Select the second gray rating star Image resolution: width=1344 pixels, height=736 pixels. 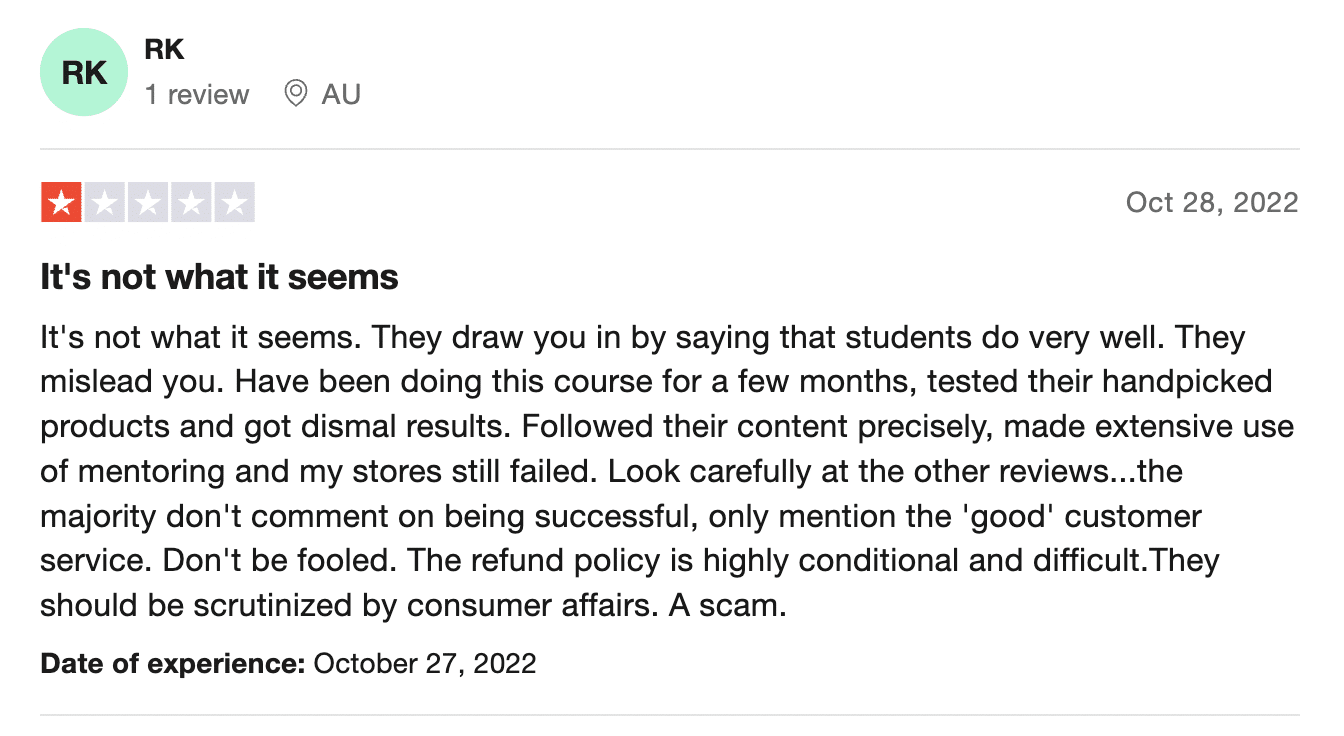104,202
